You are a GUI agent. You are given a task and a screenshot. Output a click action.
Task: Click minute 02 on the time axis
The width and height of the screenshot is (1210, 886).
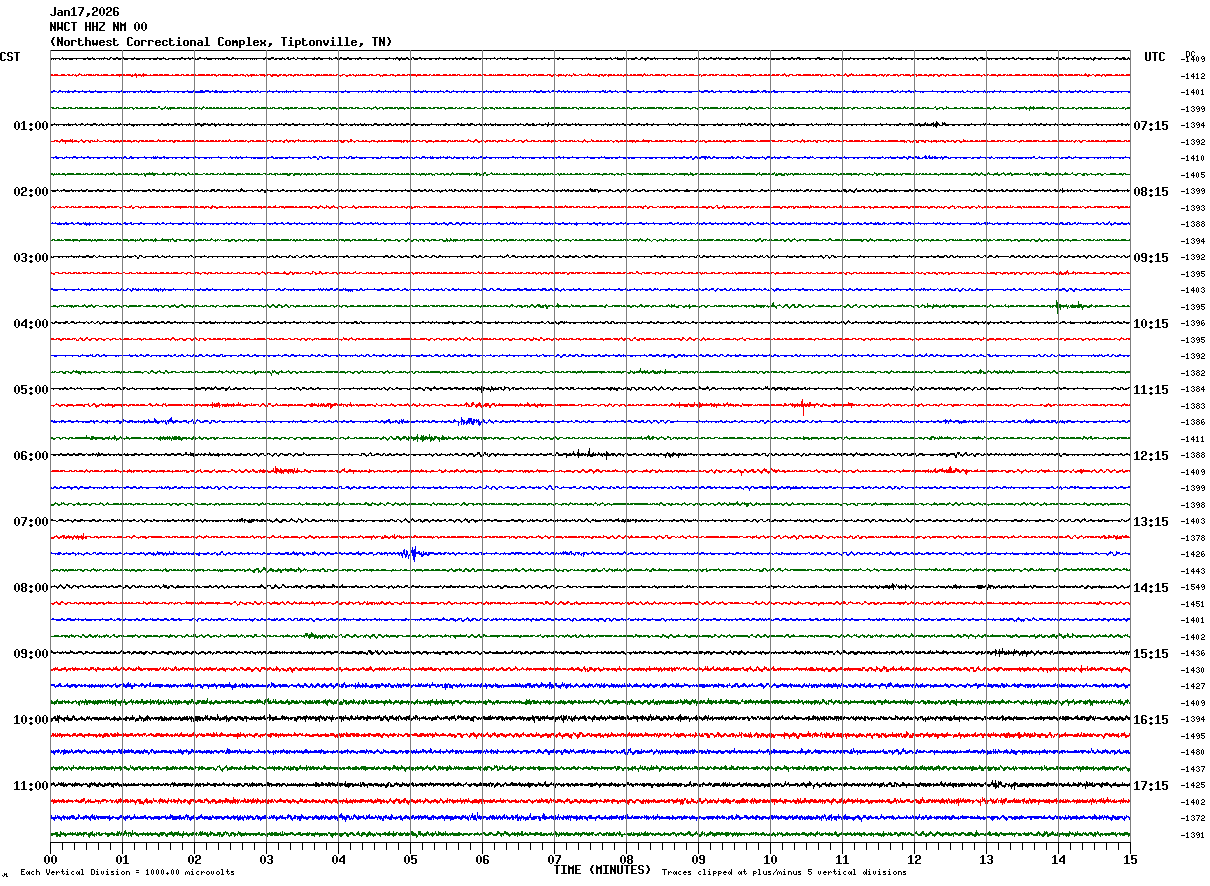click(x=194, y=859)
